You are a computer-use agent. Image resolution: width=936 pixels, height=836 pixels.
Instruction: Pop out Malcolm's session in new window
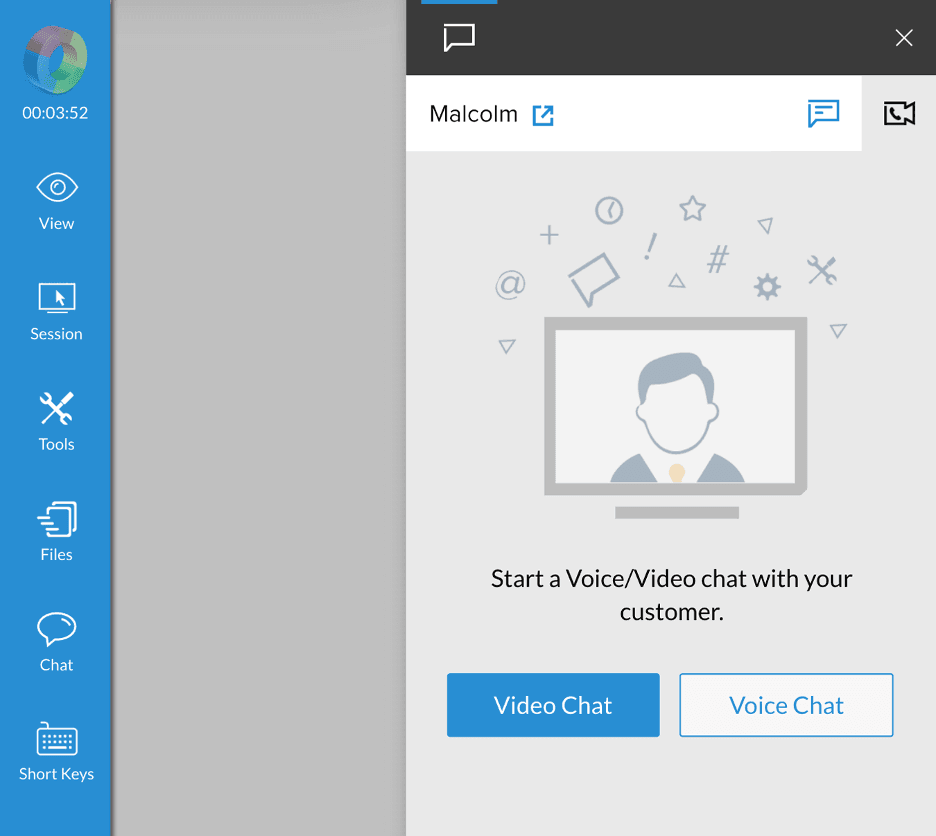(543, 115)
